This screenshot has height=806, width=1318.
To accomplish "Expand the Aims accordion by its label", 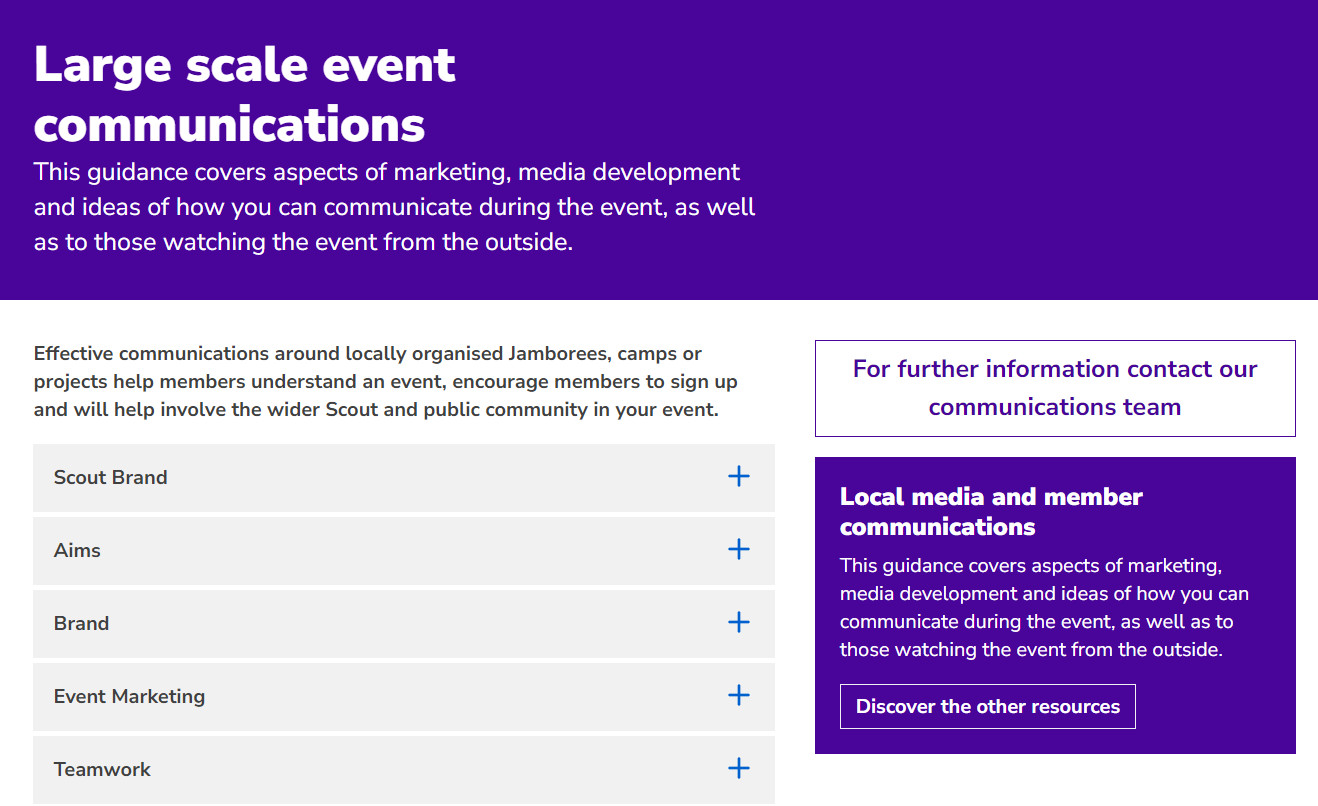I will pos(77,551).
